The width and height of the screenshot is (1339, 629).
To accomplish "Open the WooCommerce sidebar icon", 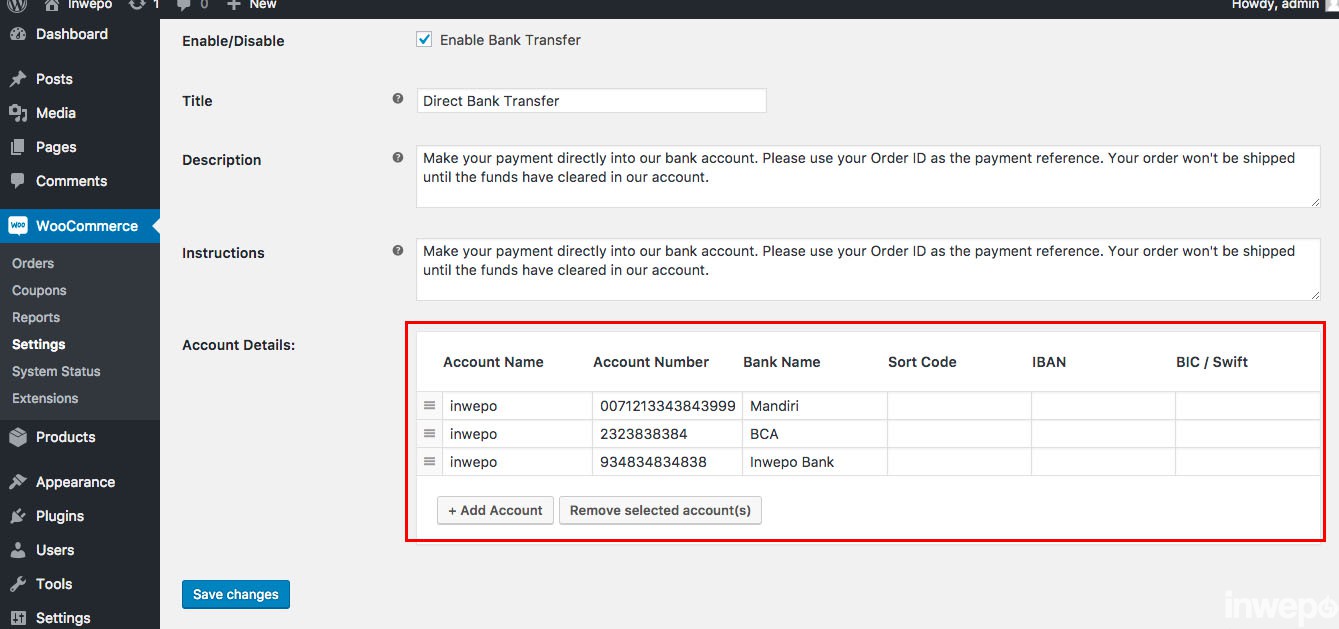I will point(17,225).
